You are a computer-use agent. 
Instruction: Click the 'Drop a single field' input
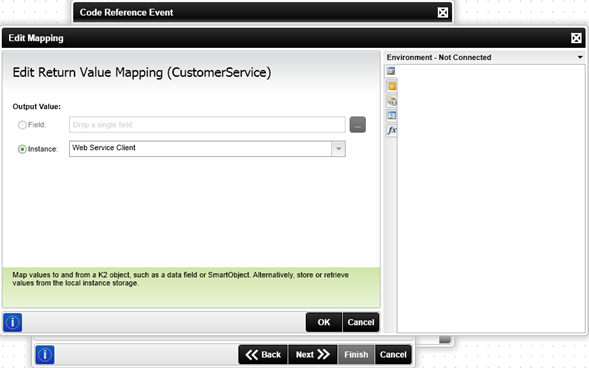coord(207,125)
